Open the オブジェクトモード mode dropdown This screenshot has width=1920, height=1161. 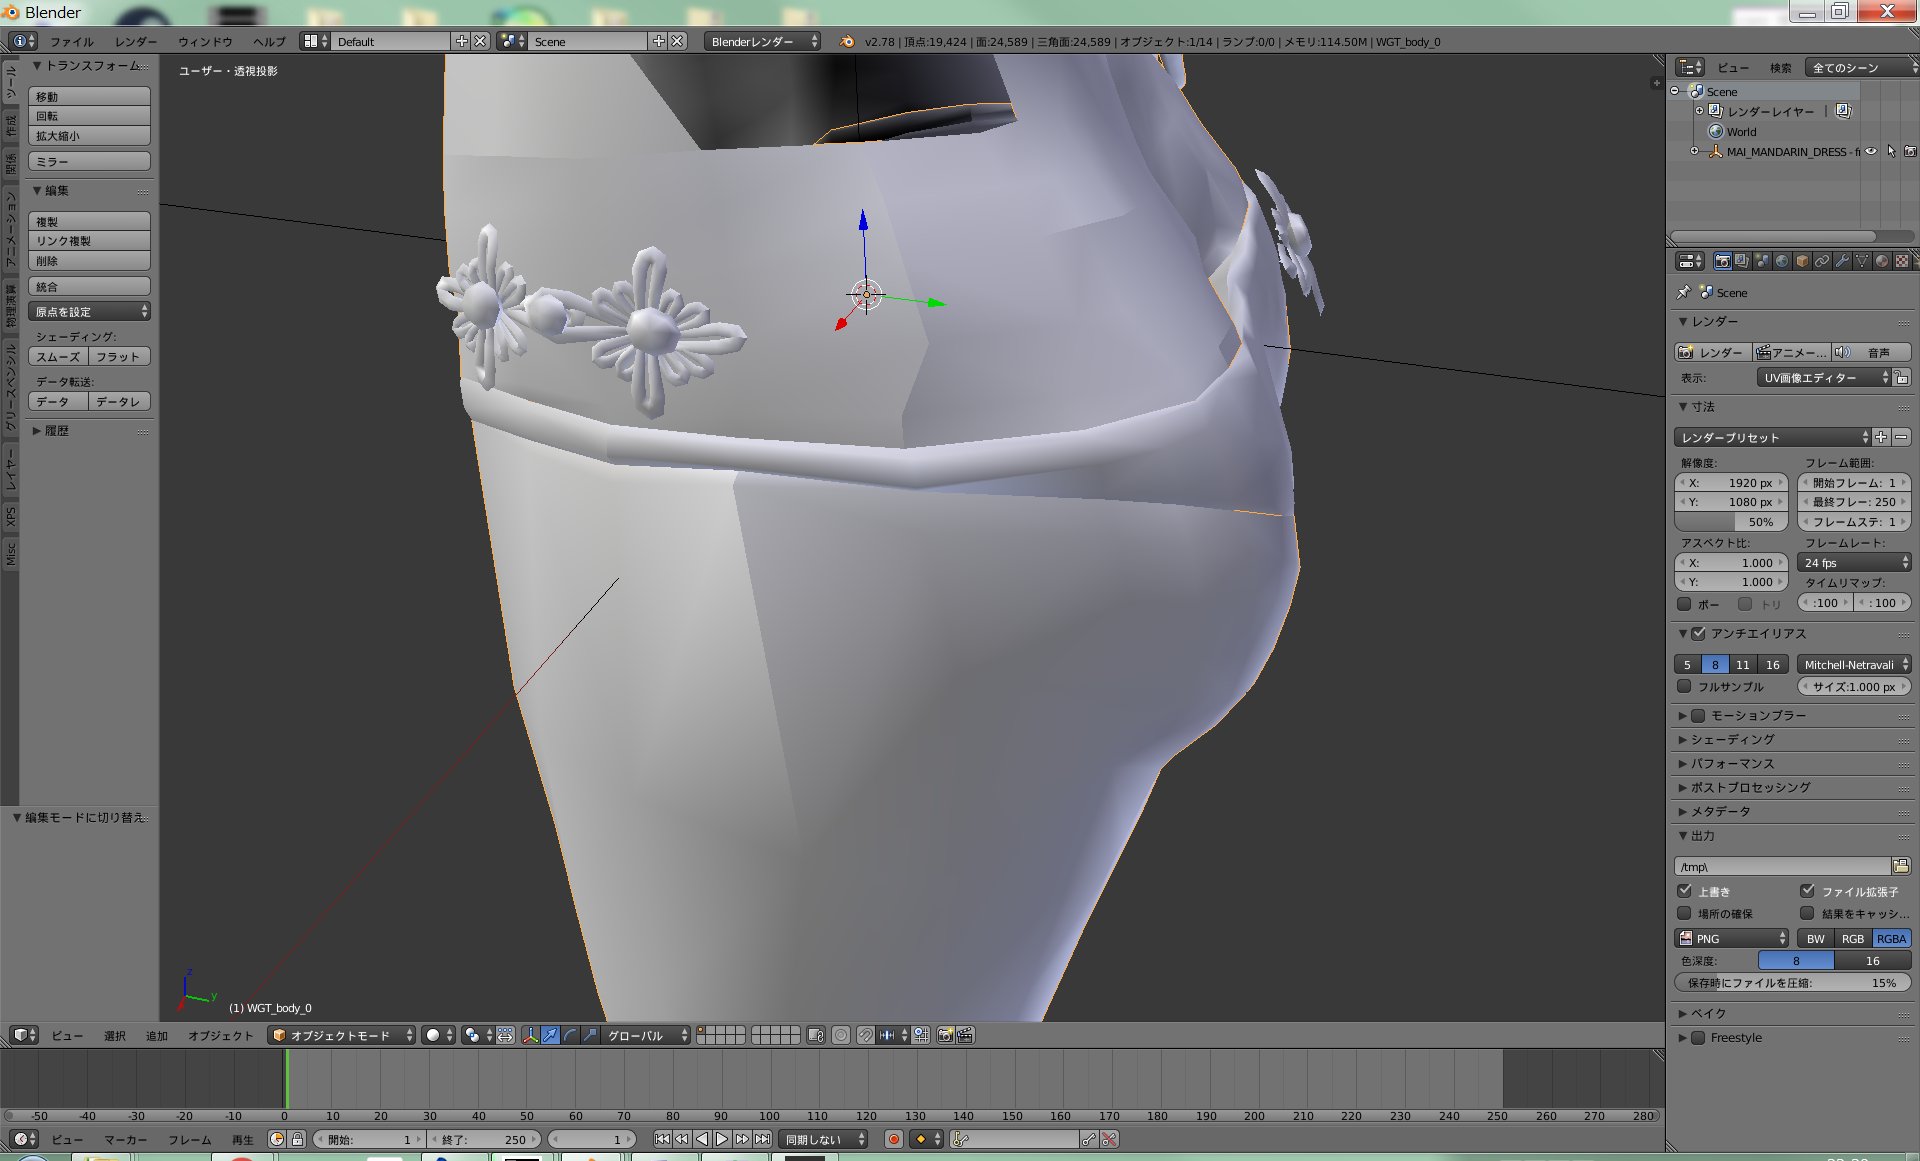(x=341, y=1035)
